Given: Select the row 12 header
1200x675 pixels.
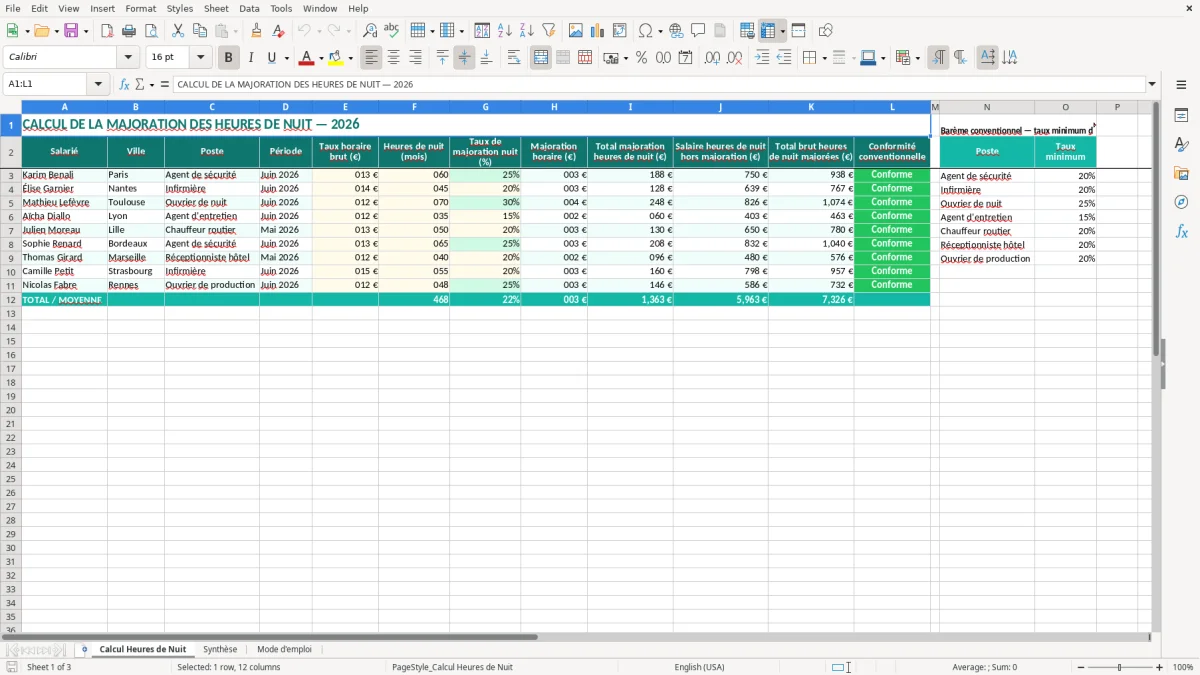Looking at the screenshot, I should (10, 299).
